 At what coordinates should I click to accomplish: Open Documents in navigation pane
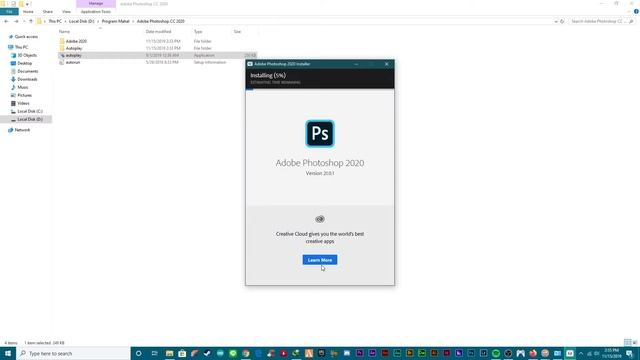click(x=28, y=71)
